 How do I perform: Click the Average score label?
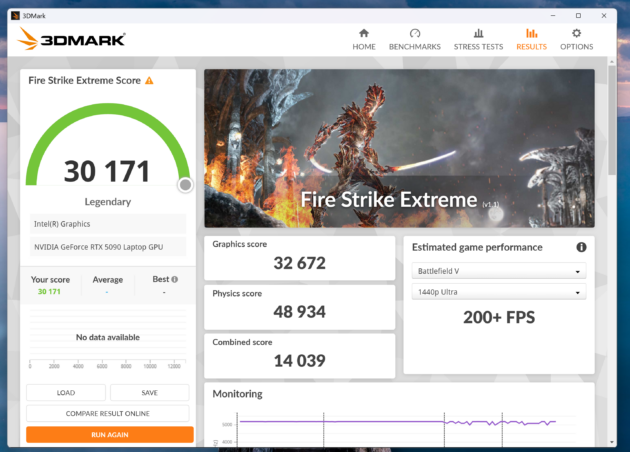tap(108, 279)
